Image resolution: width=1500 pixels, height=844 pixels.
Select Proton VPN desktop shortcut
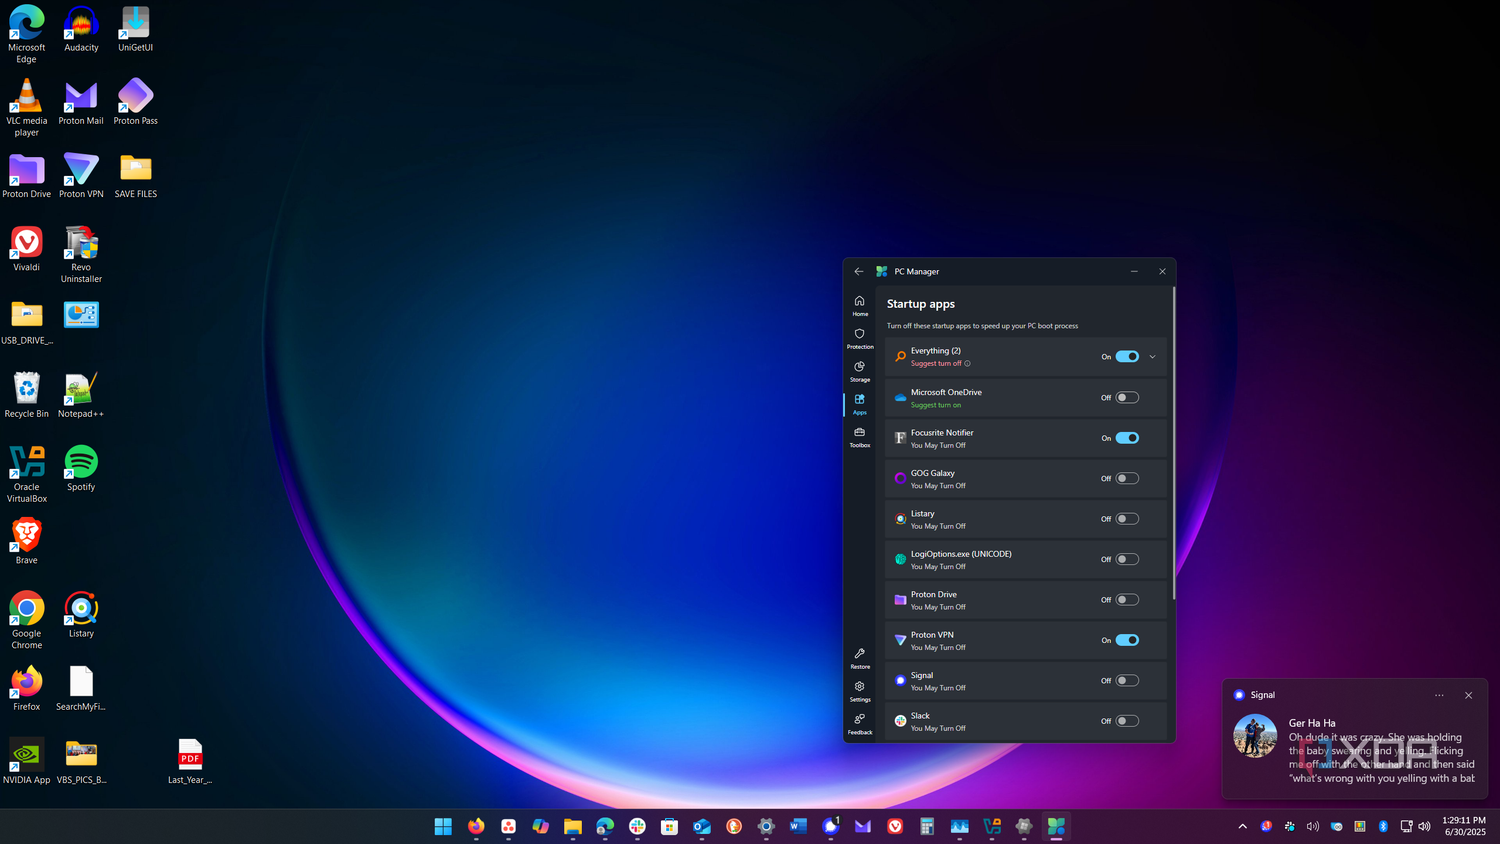click(x=81, y=175)
